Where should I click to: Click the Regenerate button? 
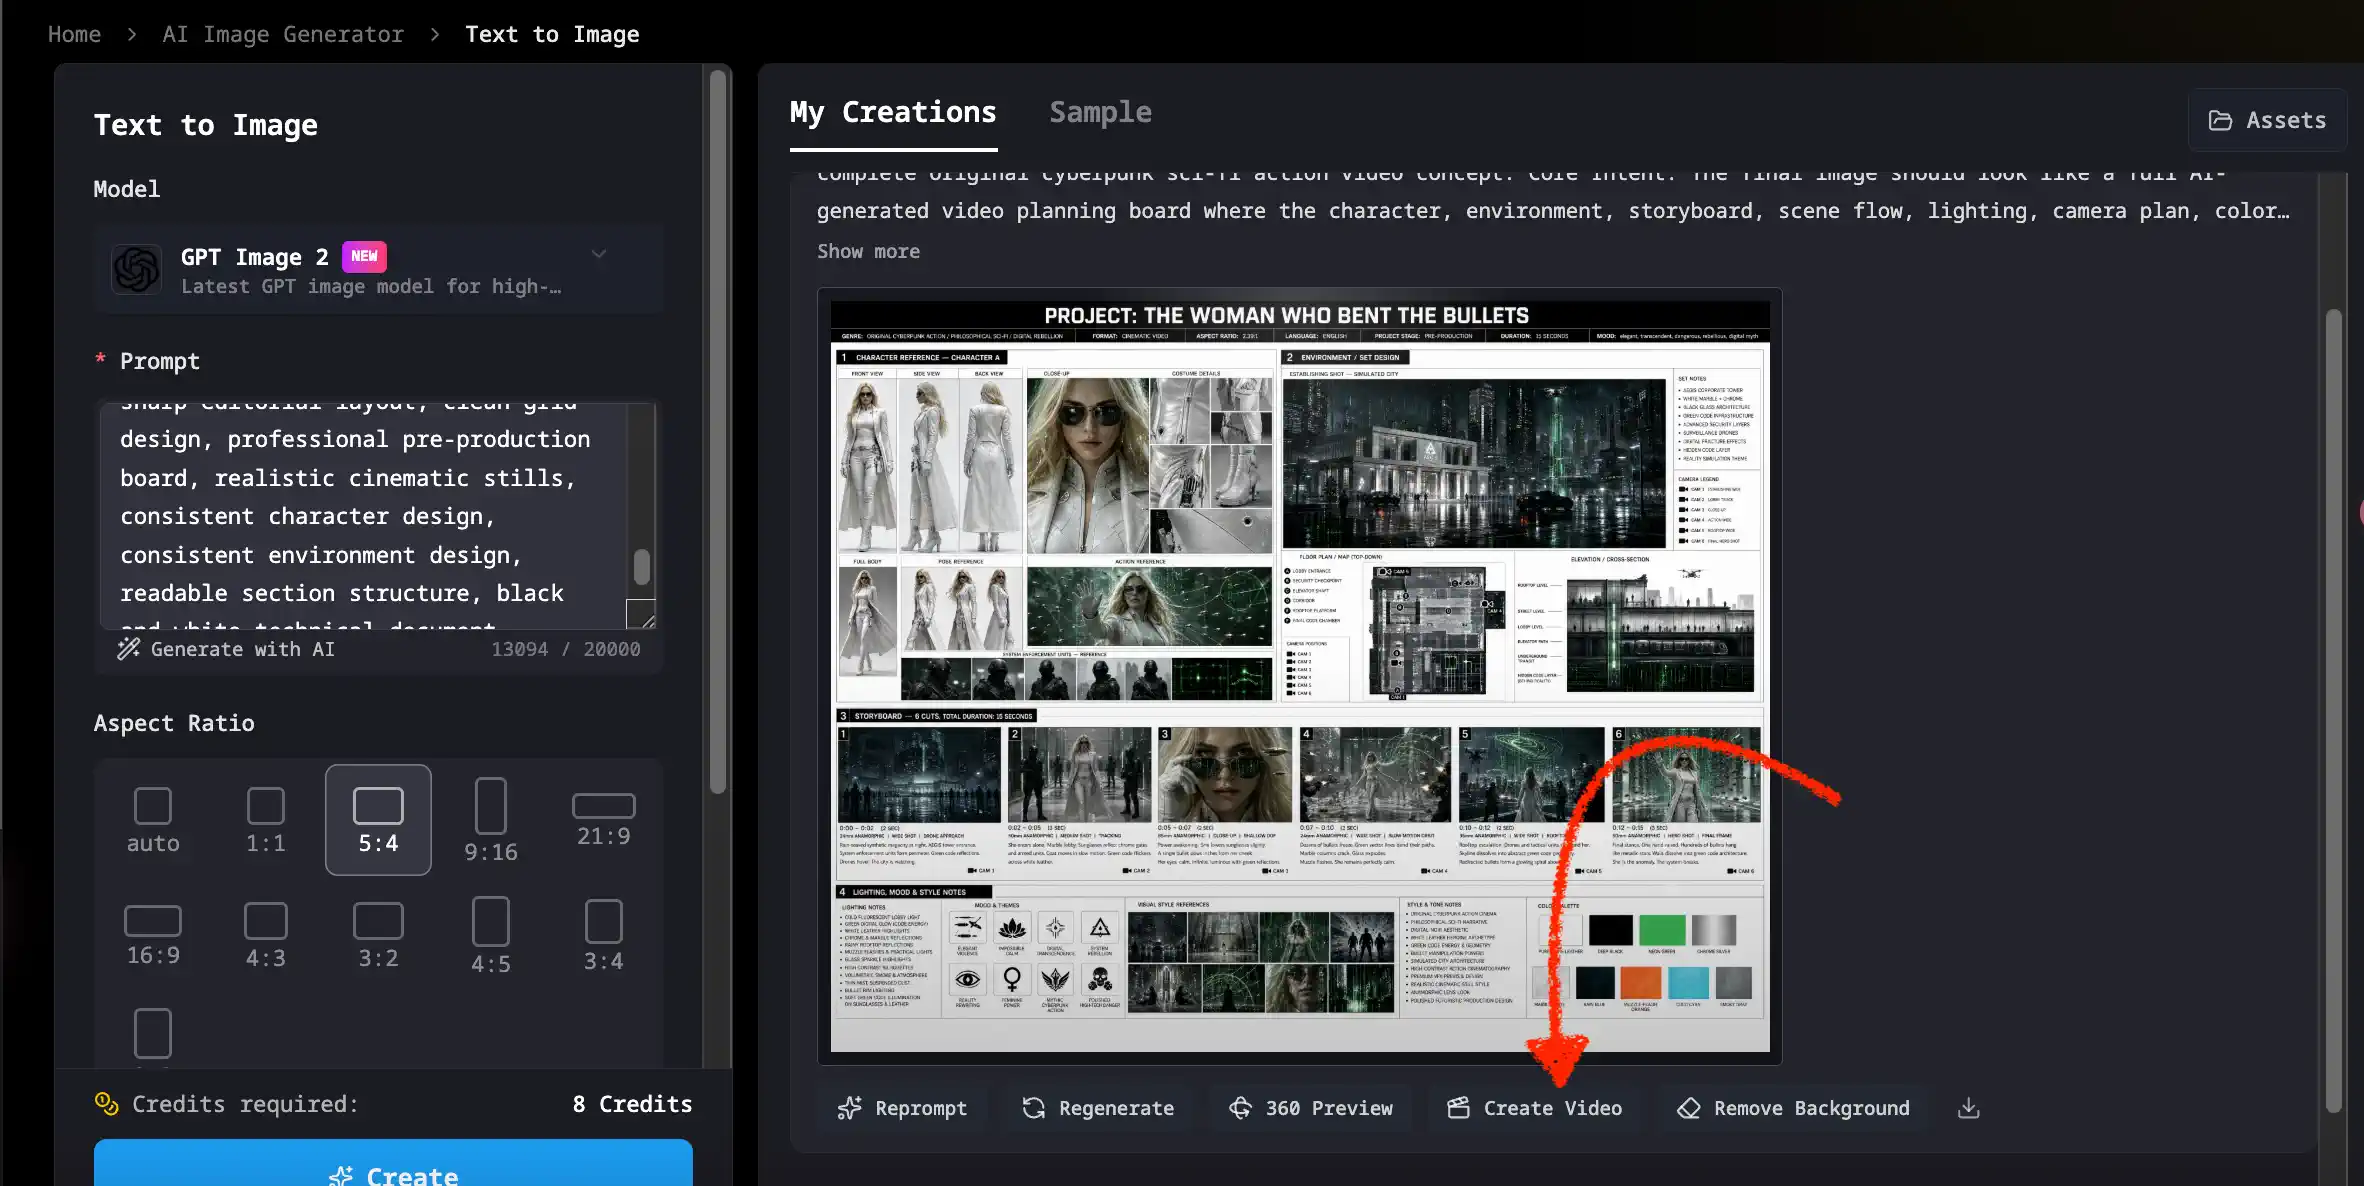coord(1097,1108)
